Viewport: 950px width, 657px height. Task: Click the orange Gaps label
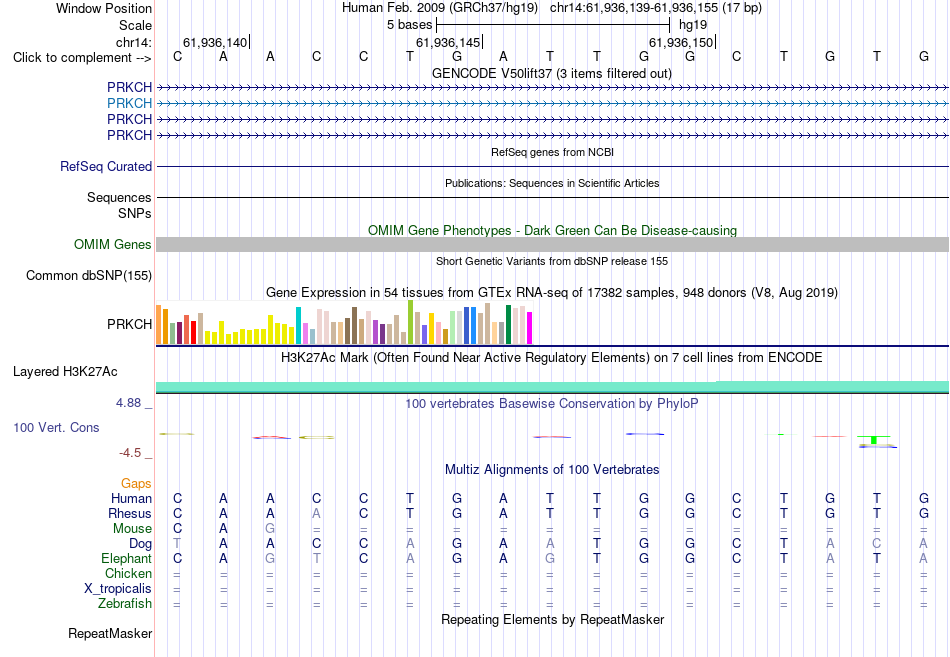(x=136, y=484)
